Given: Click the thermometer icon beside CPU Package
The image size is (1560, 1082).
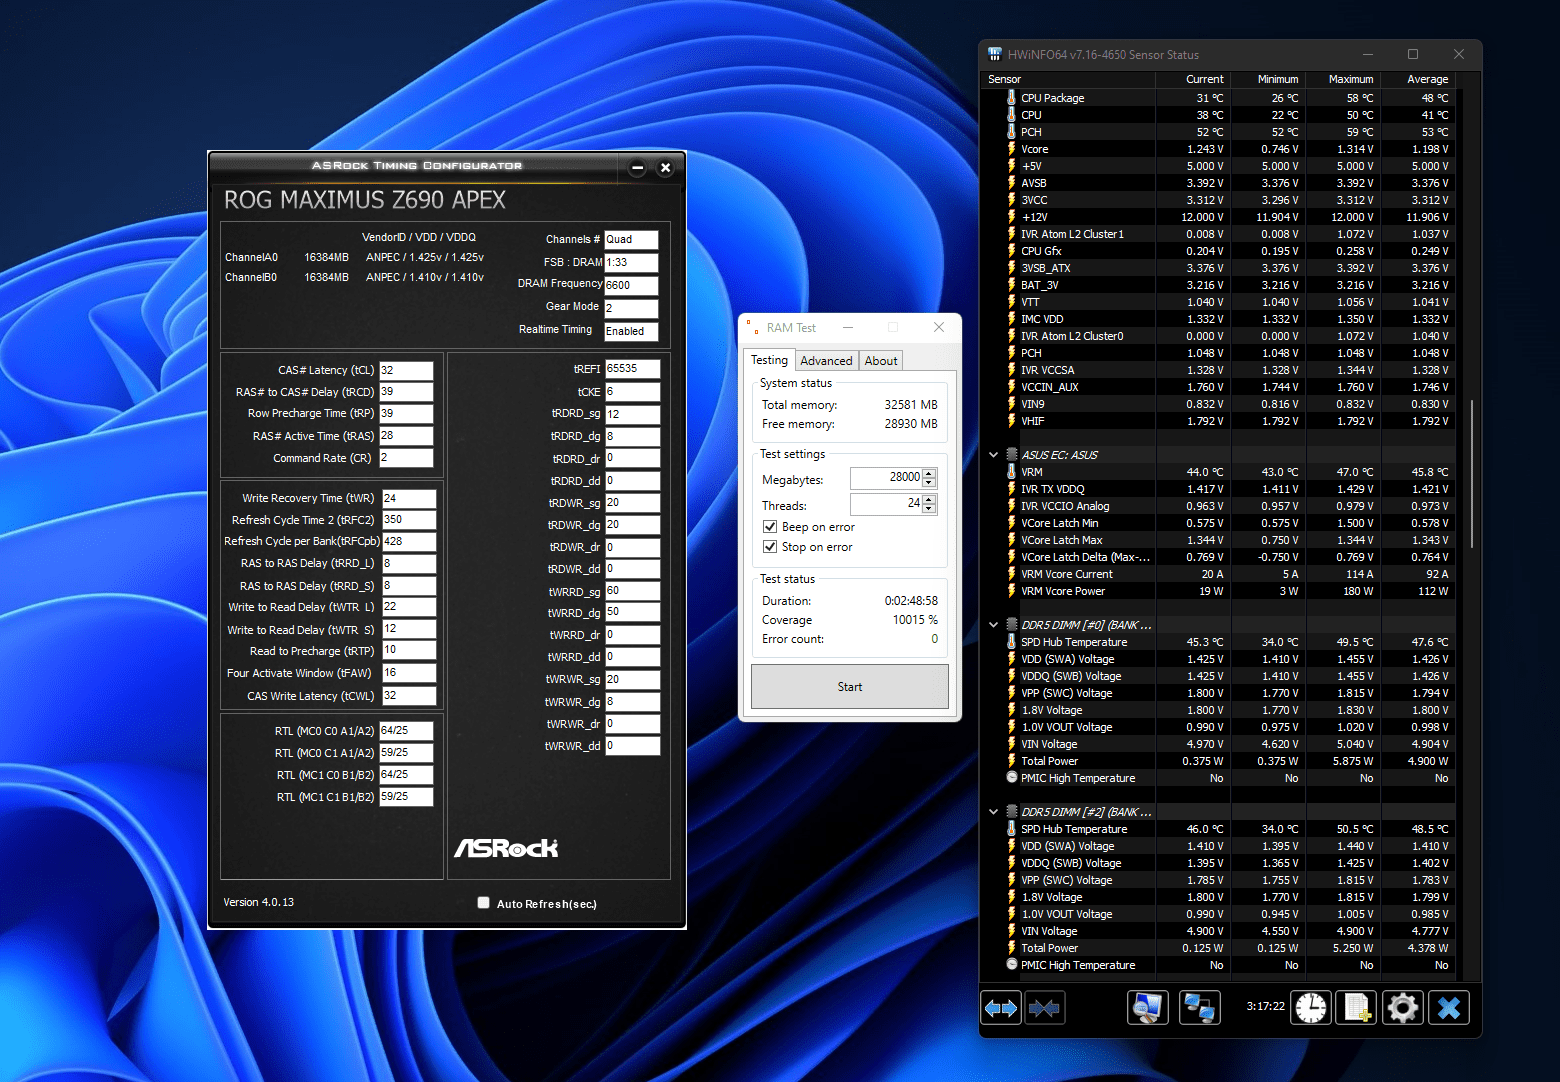Looking at the screenshot, I should 1012,98.
